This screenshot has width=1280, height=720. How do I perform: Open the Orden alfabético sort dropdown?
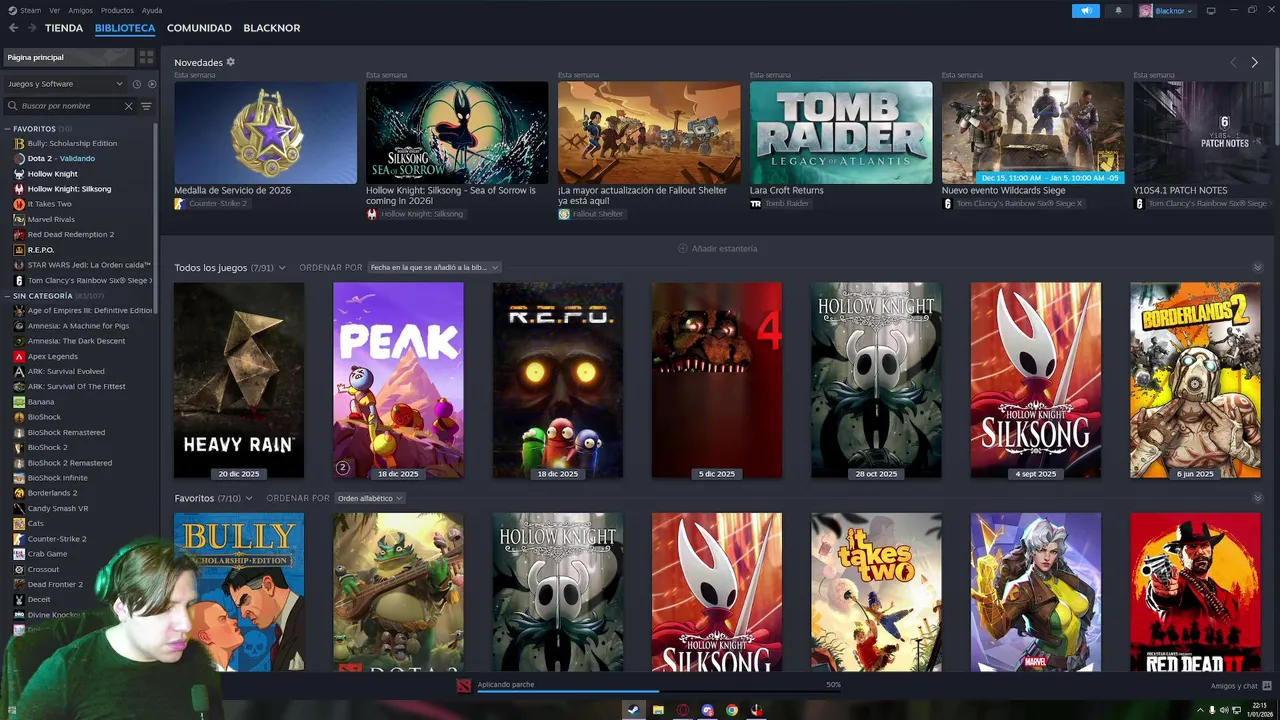pos(370,498)
